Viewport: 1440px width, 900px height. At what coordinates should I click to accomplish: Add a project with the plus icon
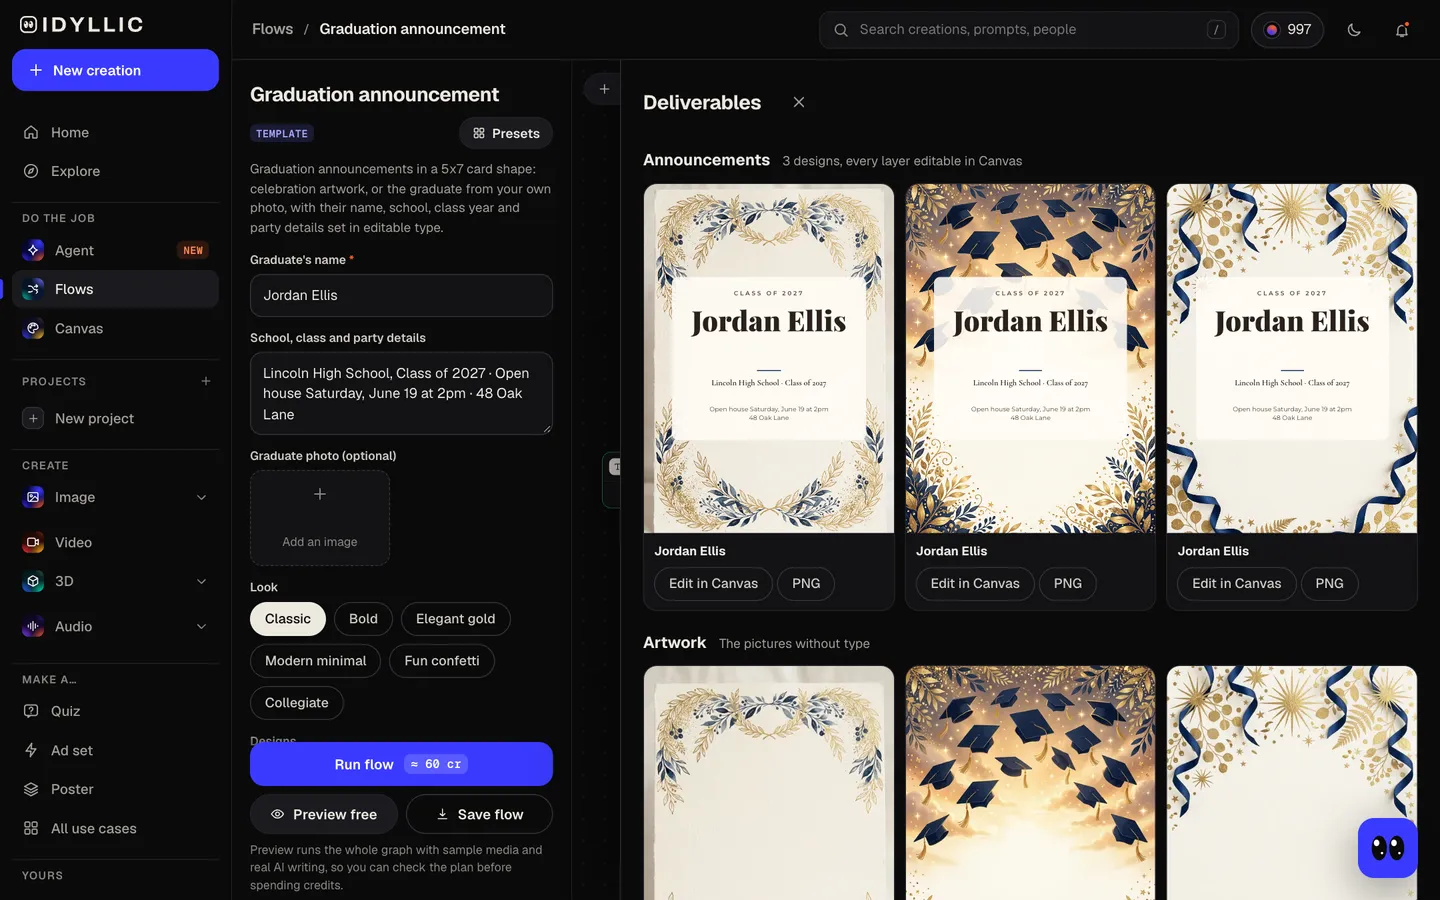206,381
